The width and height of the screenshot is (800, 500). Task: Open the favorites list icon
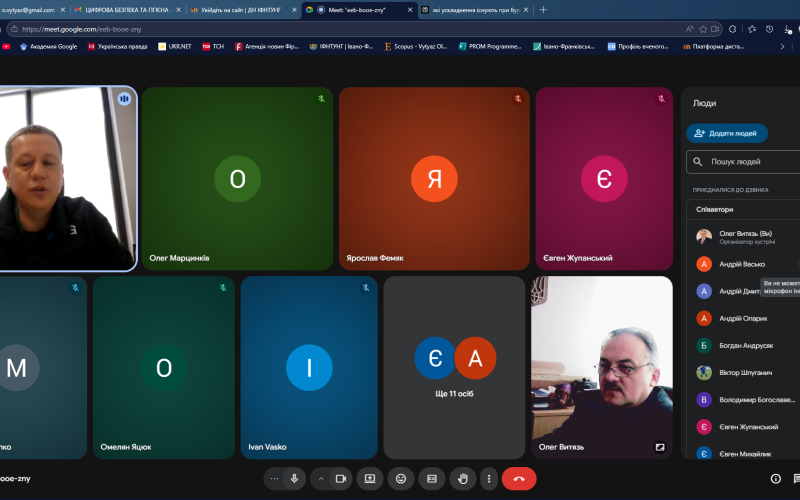(752, 29)
